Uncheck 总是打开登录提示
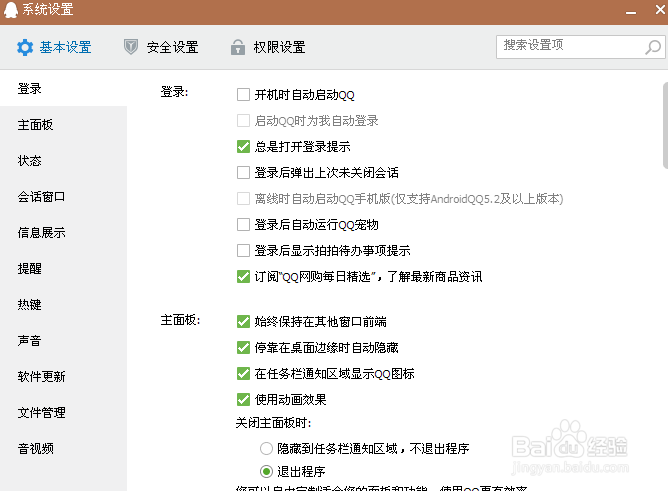668x491 pixels. 243,146
